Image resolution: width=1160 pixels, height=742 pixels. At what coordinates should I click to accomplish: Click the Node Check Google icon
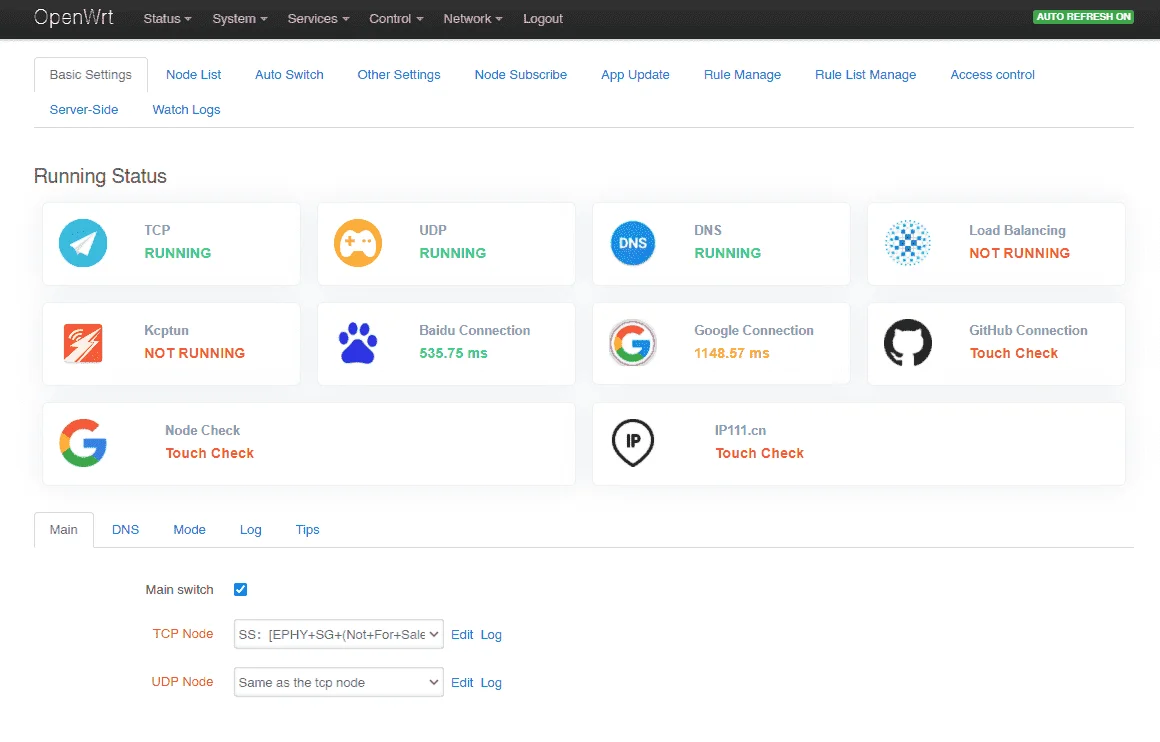pos(83,443)
